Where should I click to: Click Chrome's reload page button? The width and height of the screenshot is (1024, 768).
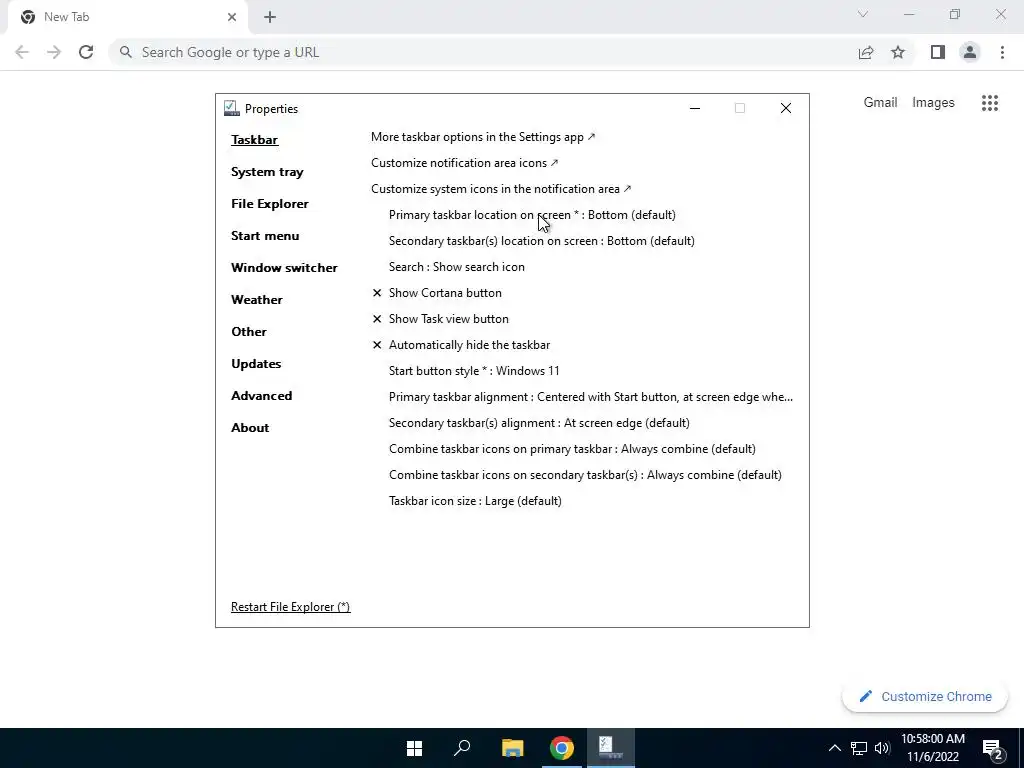tap(86, 52)
